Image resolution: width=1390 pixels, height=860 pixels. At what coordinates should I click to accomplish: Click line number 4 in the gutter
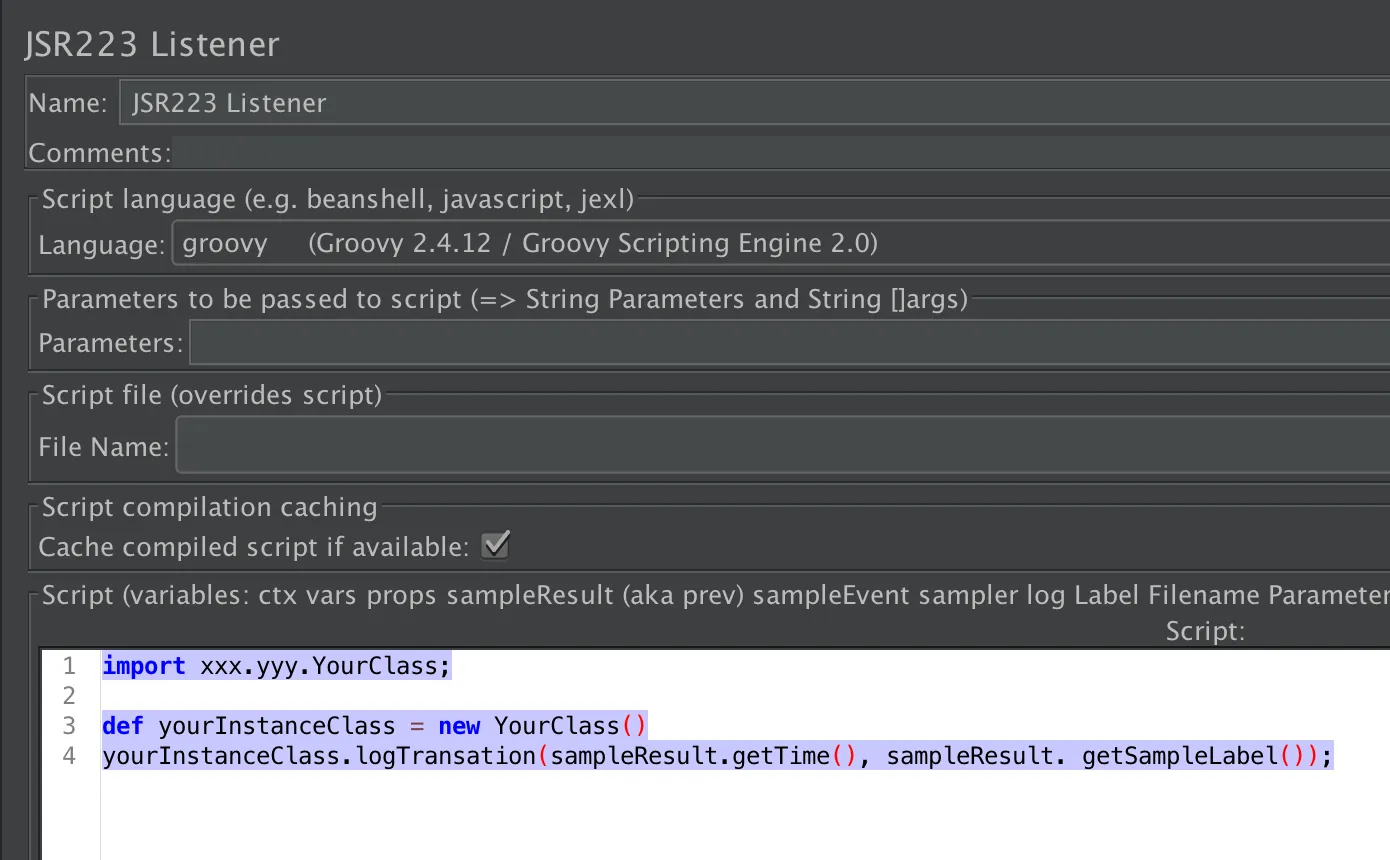point(69,756)
